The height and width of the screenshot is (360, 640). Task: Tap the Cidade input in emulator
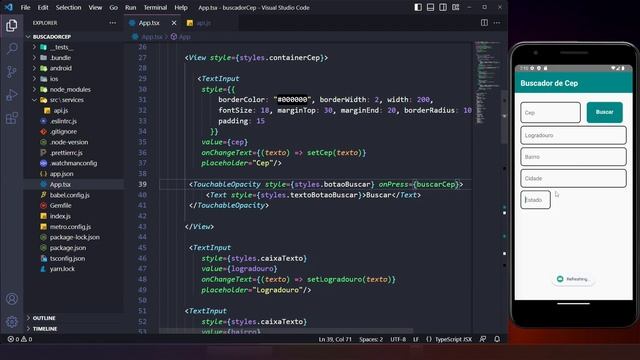573,178
